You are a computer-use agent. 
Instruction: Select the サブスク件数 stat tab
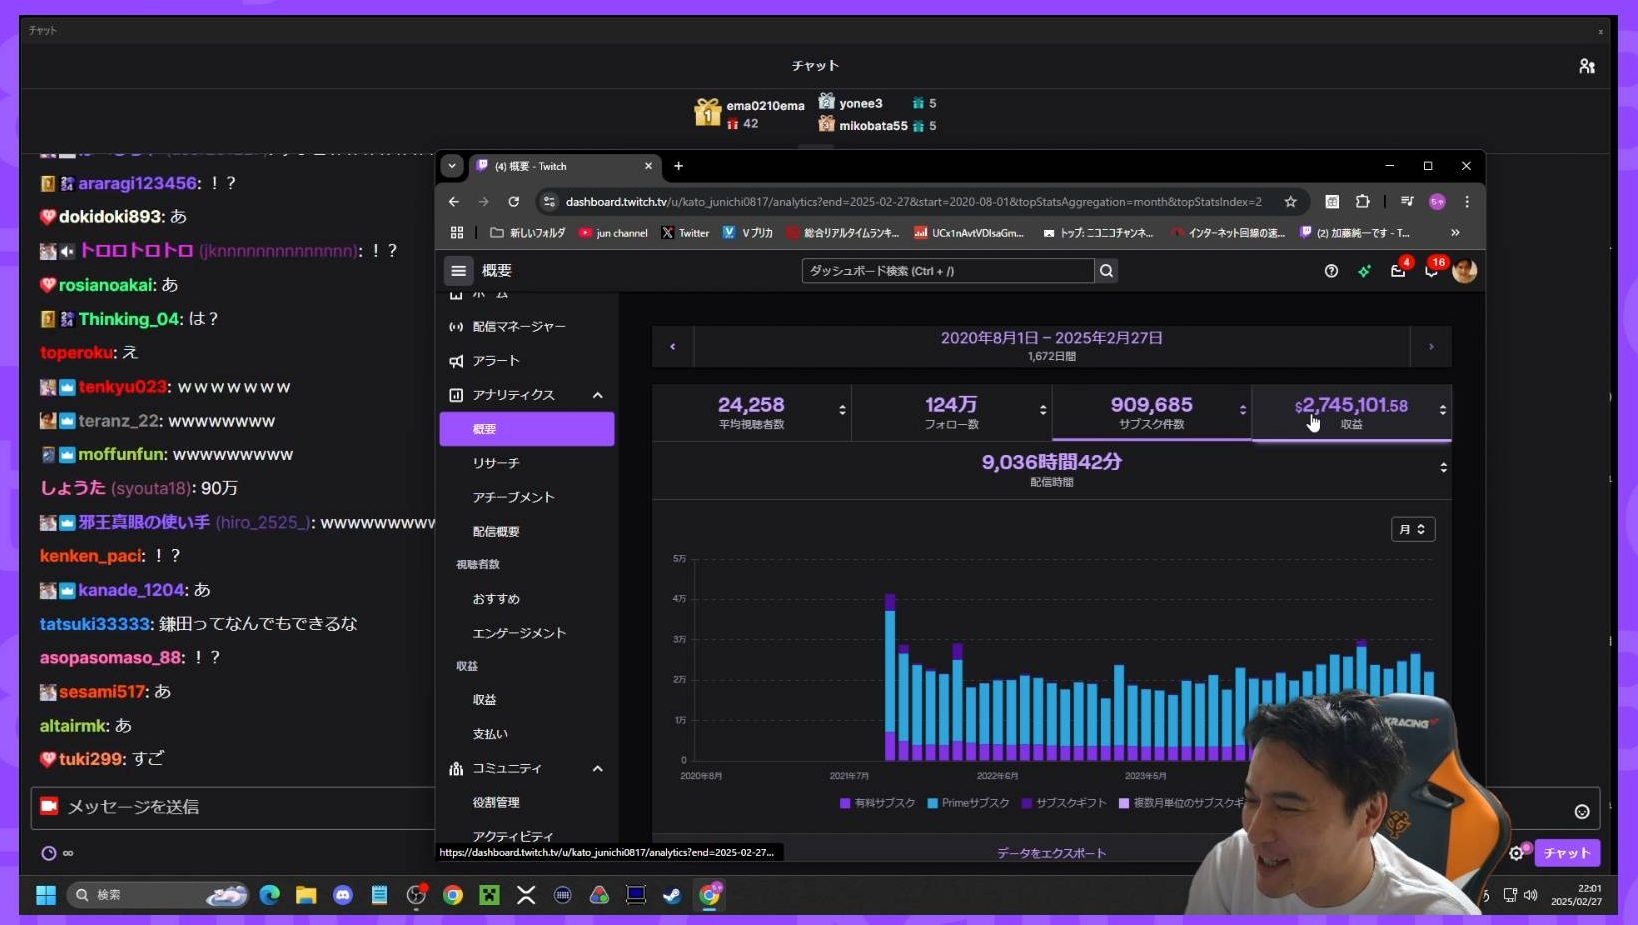1151,411
